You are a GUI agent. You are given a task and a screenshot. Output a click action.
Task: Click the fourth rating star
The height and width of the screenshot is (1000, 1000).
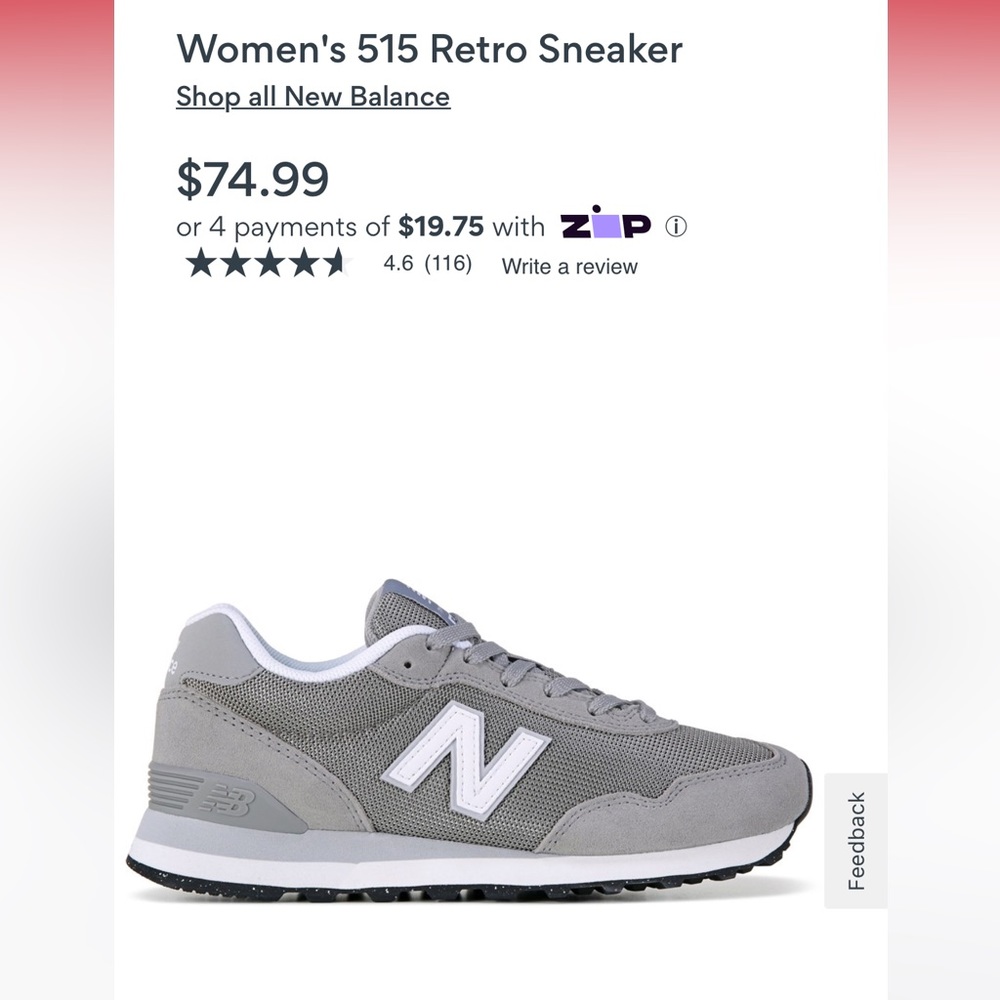click(x=303, y=266)
